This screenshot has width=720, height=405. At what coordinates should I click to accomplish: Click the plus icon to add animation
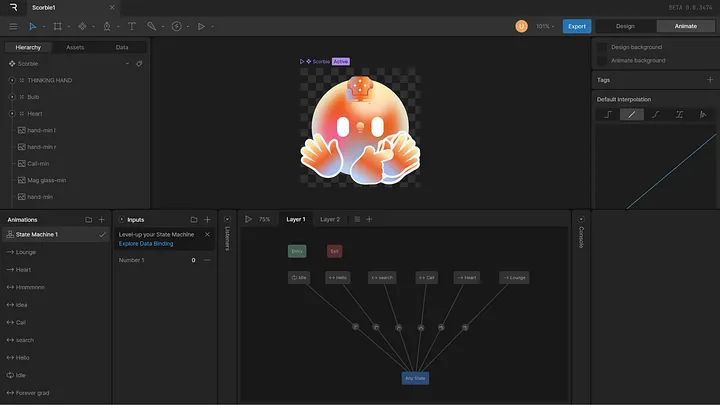pos(101,219)
